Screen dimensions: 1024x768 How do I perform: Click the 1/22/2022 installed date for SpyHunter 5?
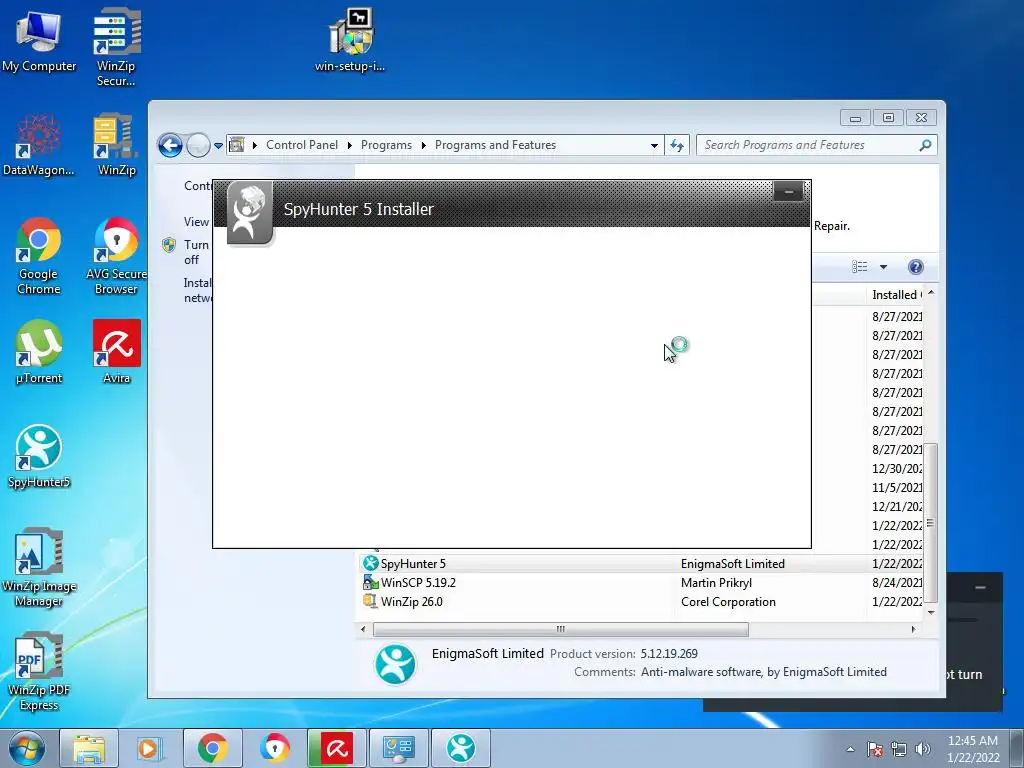(897, 563)
